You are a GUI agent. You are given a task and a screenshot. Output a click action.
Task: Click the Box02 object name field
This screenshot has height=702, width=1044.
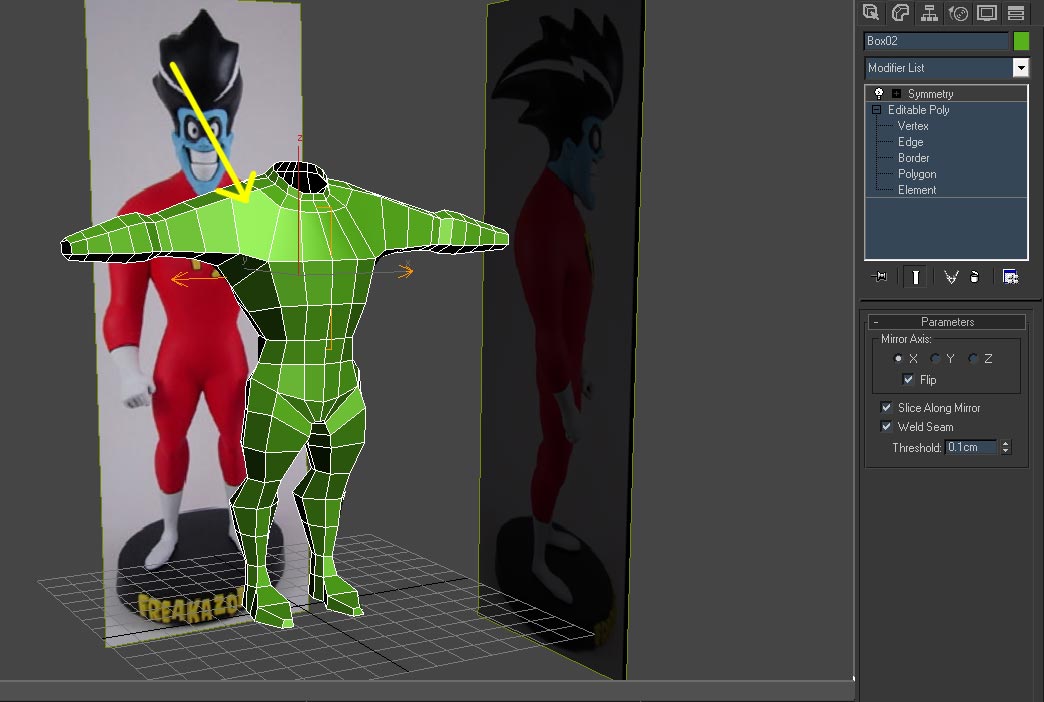coord(935,41)
